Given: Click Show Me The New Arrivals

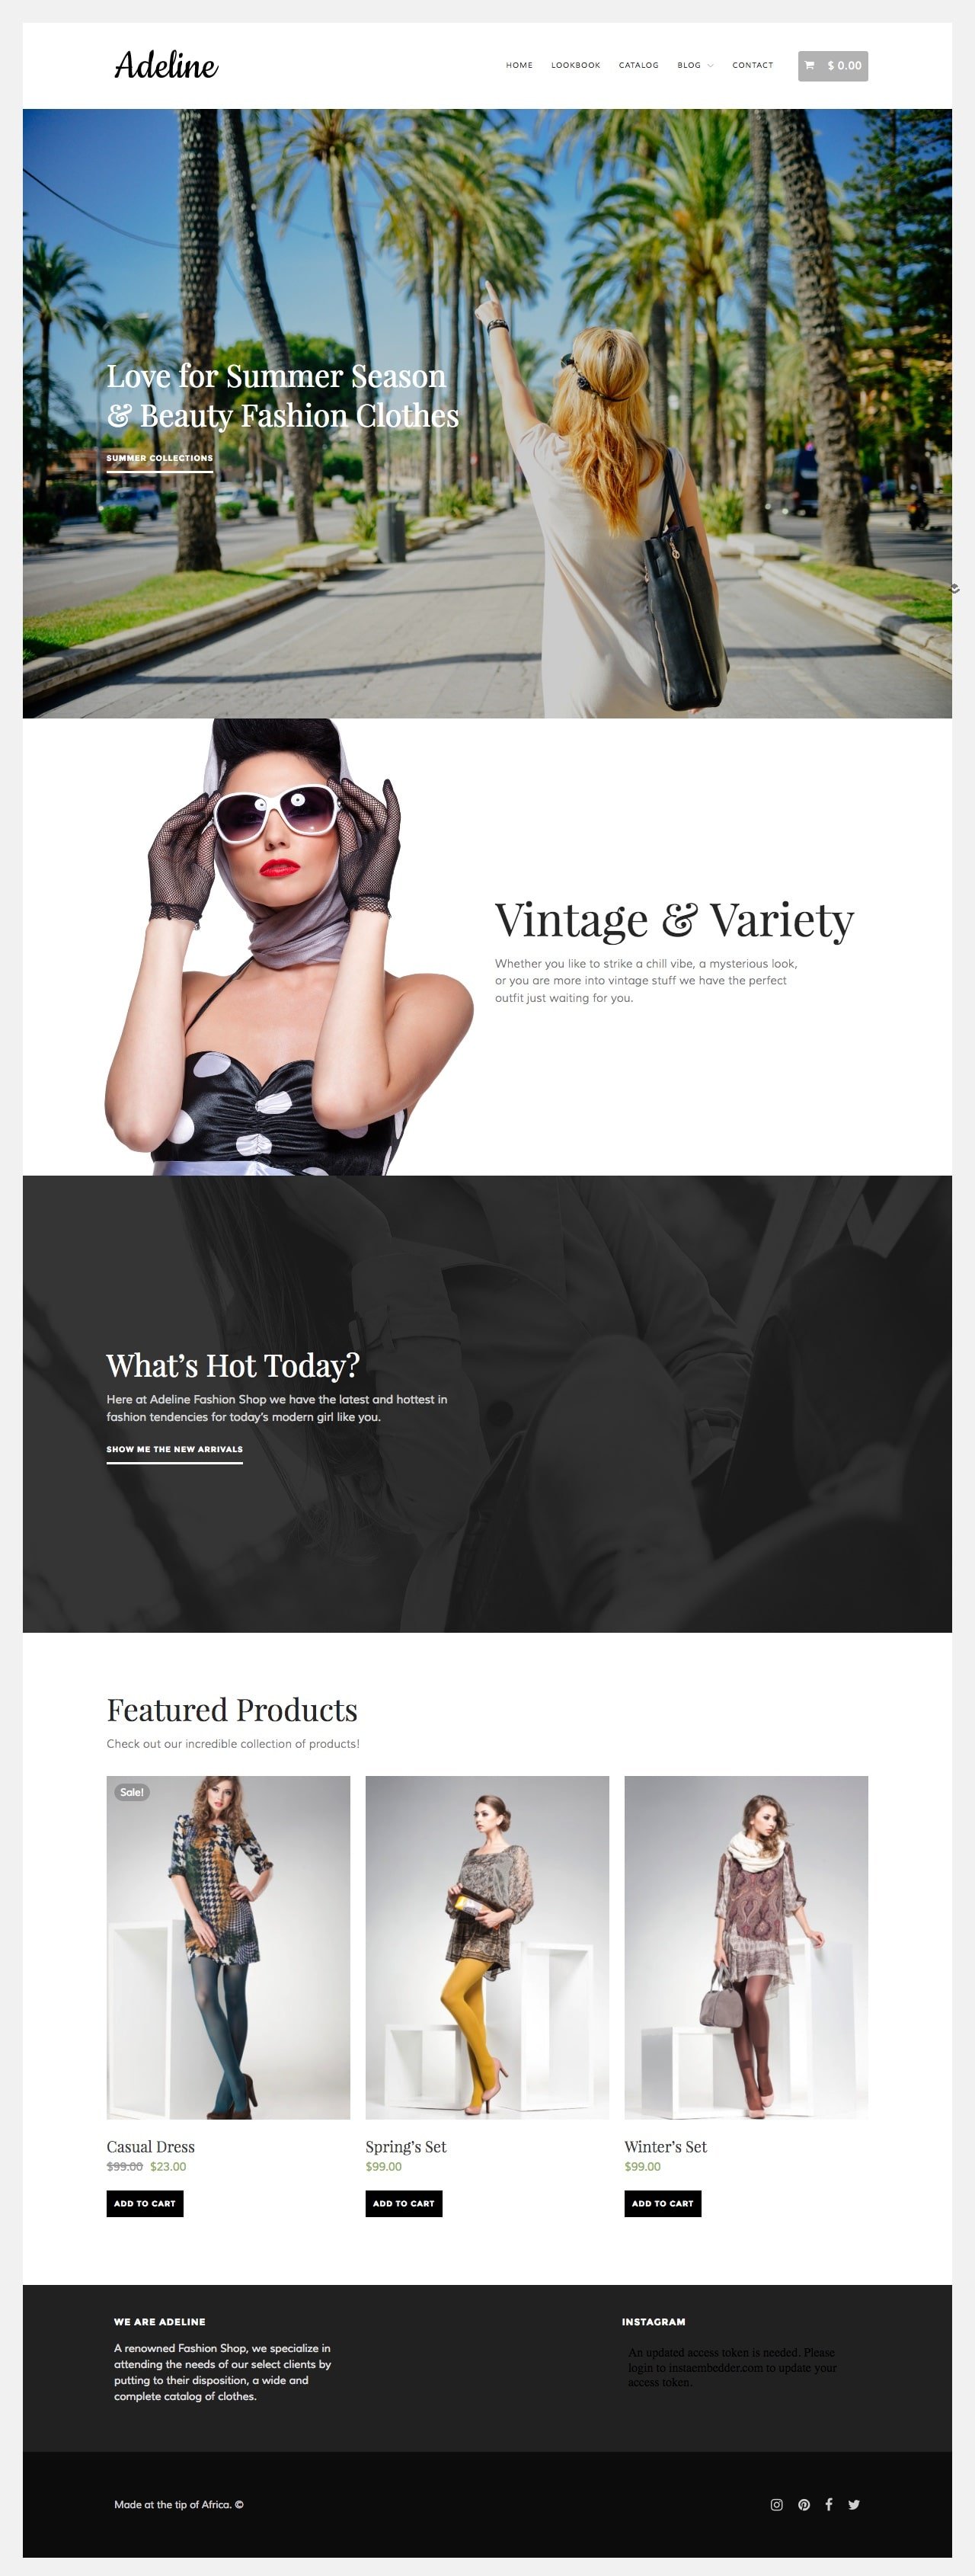Looking at the screenshot, I should 175,1450.
